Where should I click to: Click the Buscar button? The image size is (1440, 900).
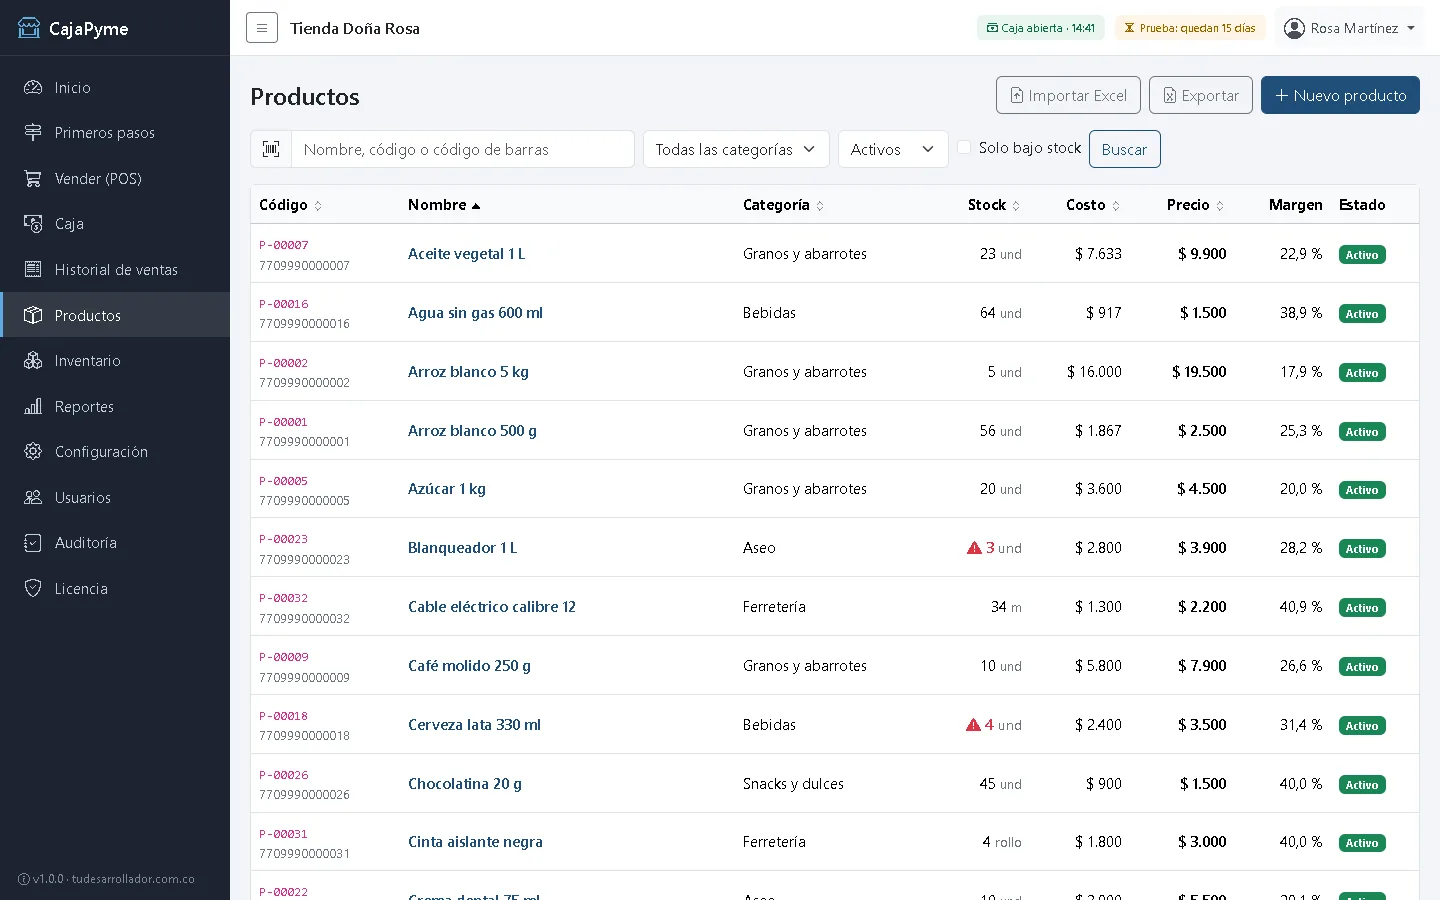[1124, 149]
